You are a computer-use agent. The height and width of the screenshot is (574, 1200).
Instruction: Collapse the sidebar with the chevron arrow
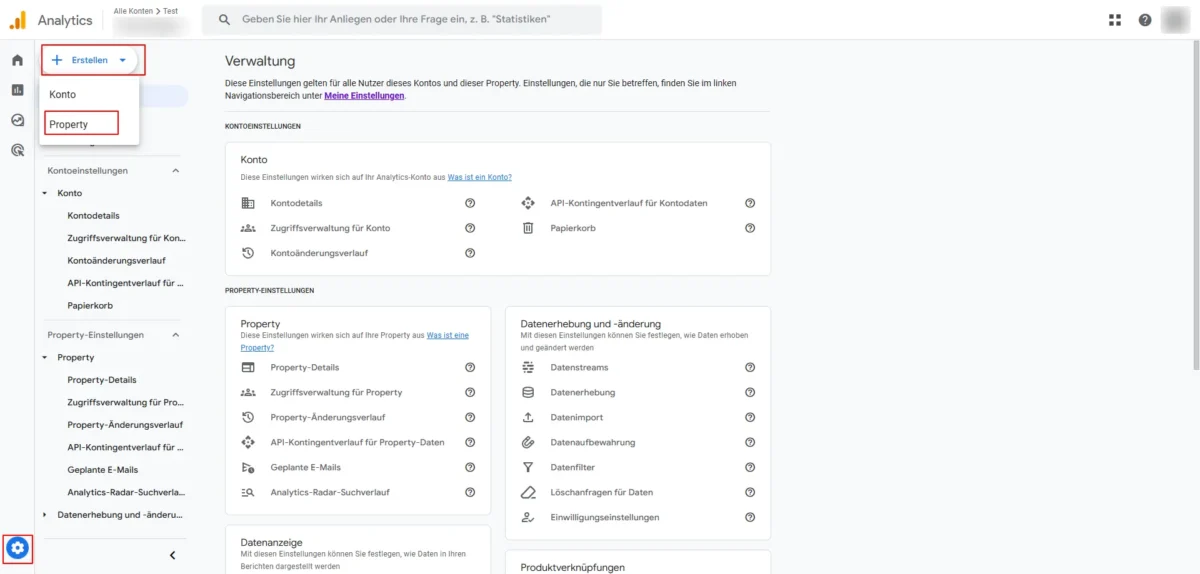172,555
